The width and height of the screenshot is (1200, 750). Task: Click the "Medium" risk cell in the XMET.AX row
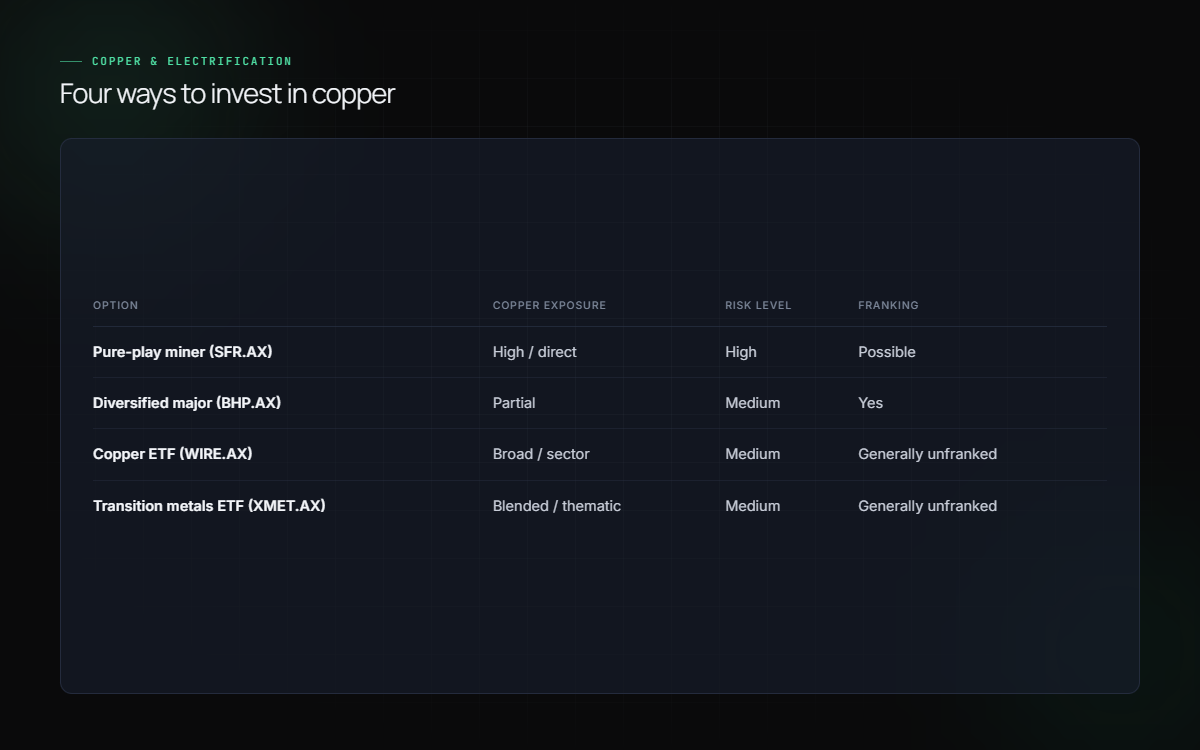[x=753, y=506]
